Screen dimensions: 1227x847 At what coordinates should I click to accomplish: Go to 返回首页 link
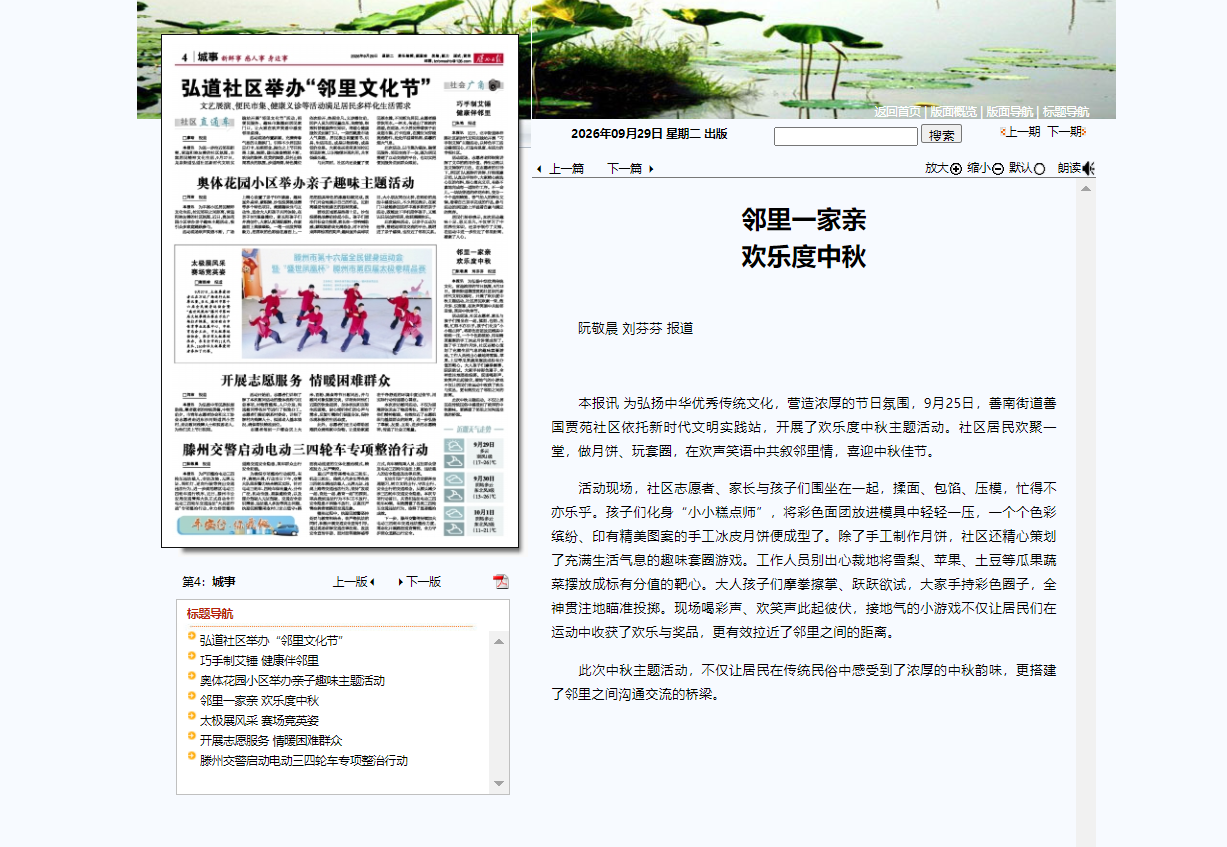pyautogui.click(x=897, y=112)
